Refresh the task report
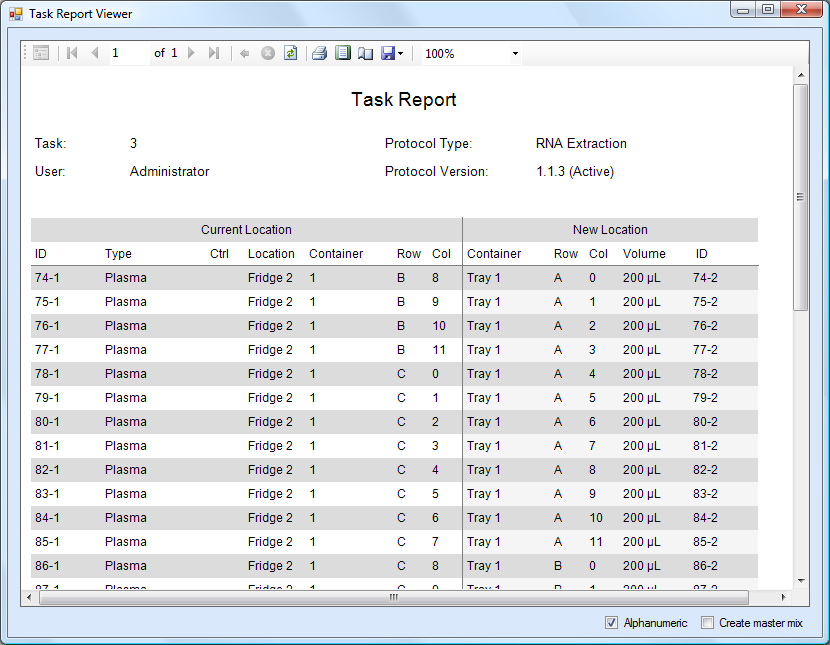830x645 pixels. coord(291,53)
